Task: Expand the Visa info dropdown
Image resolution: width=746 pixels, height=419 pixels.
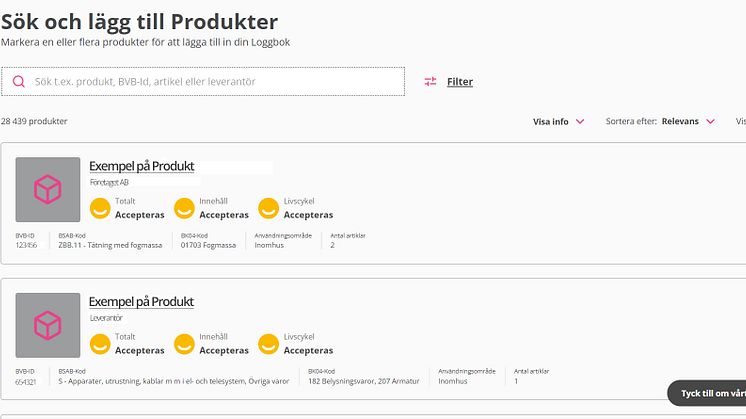Action: 558,121
